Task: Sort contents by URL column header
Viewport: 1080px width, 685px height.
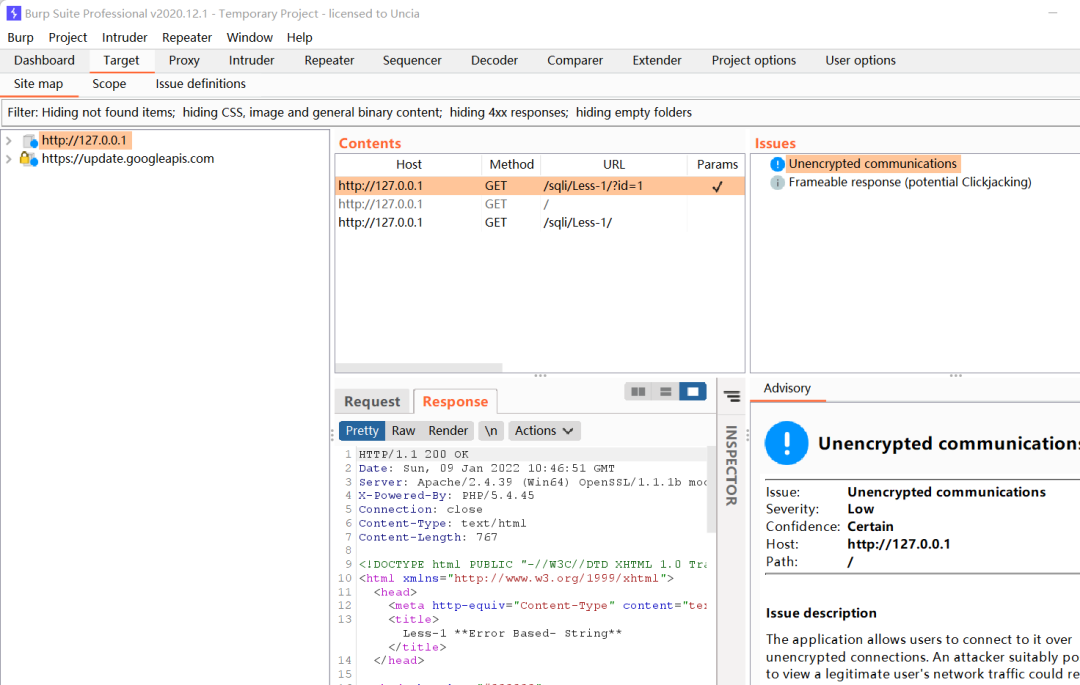Action: click(614, 165)
